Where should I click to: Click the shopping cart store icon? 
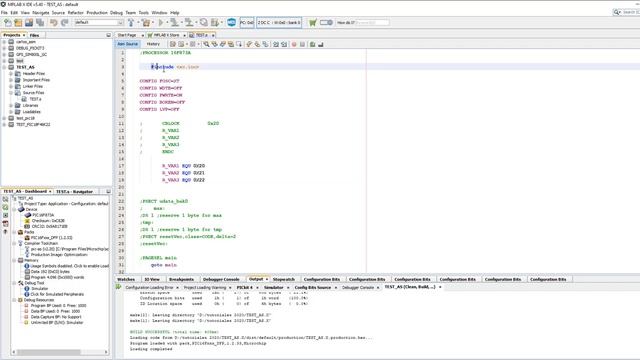[313, 22]
